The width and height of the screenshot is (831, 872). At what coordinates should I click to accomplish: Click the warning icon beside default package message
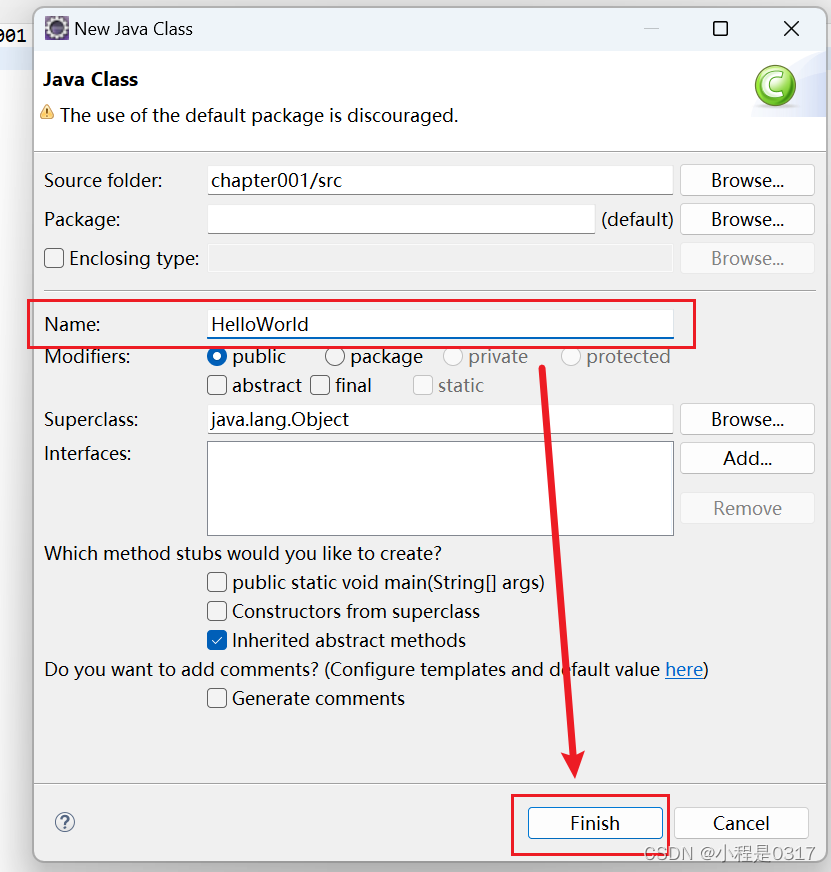click(x=47, y=113)
